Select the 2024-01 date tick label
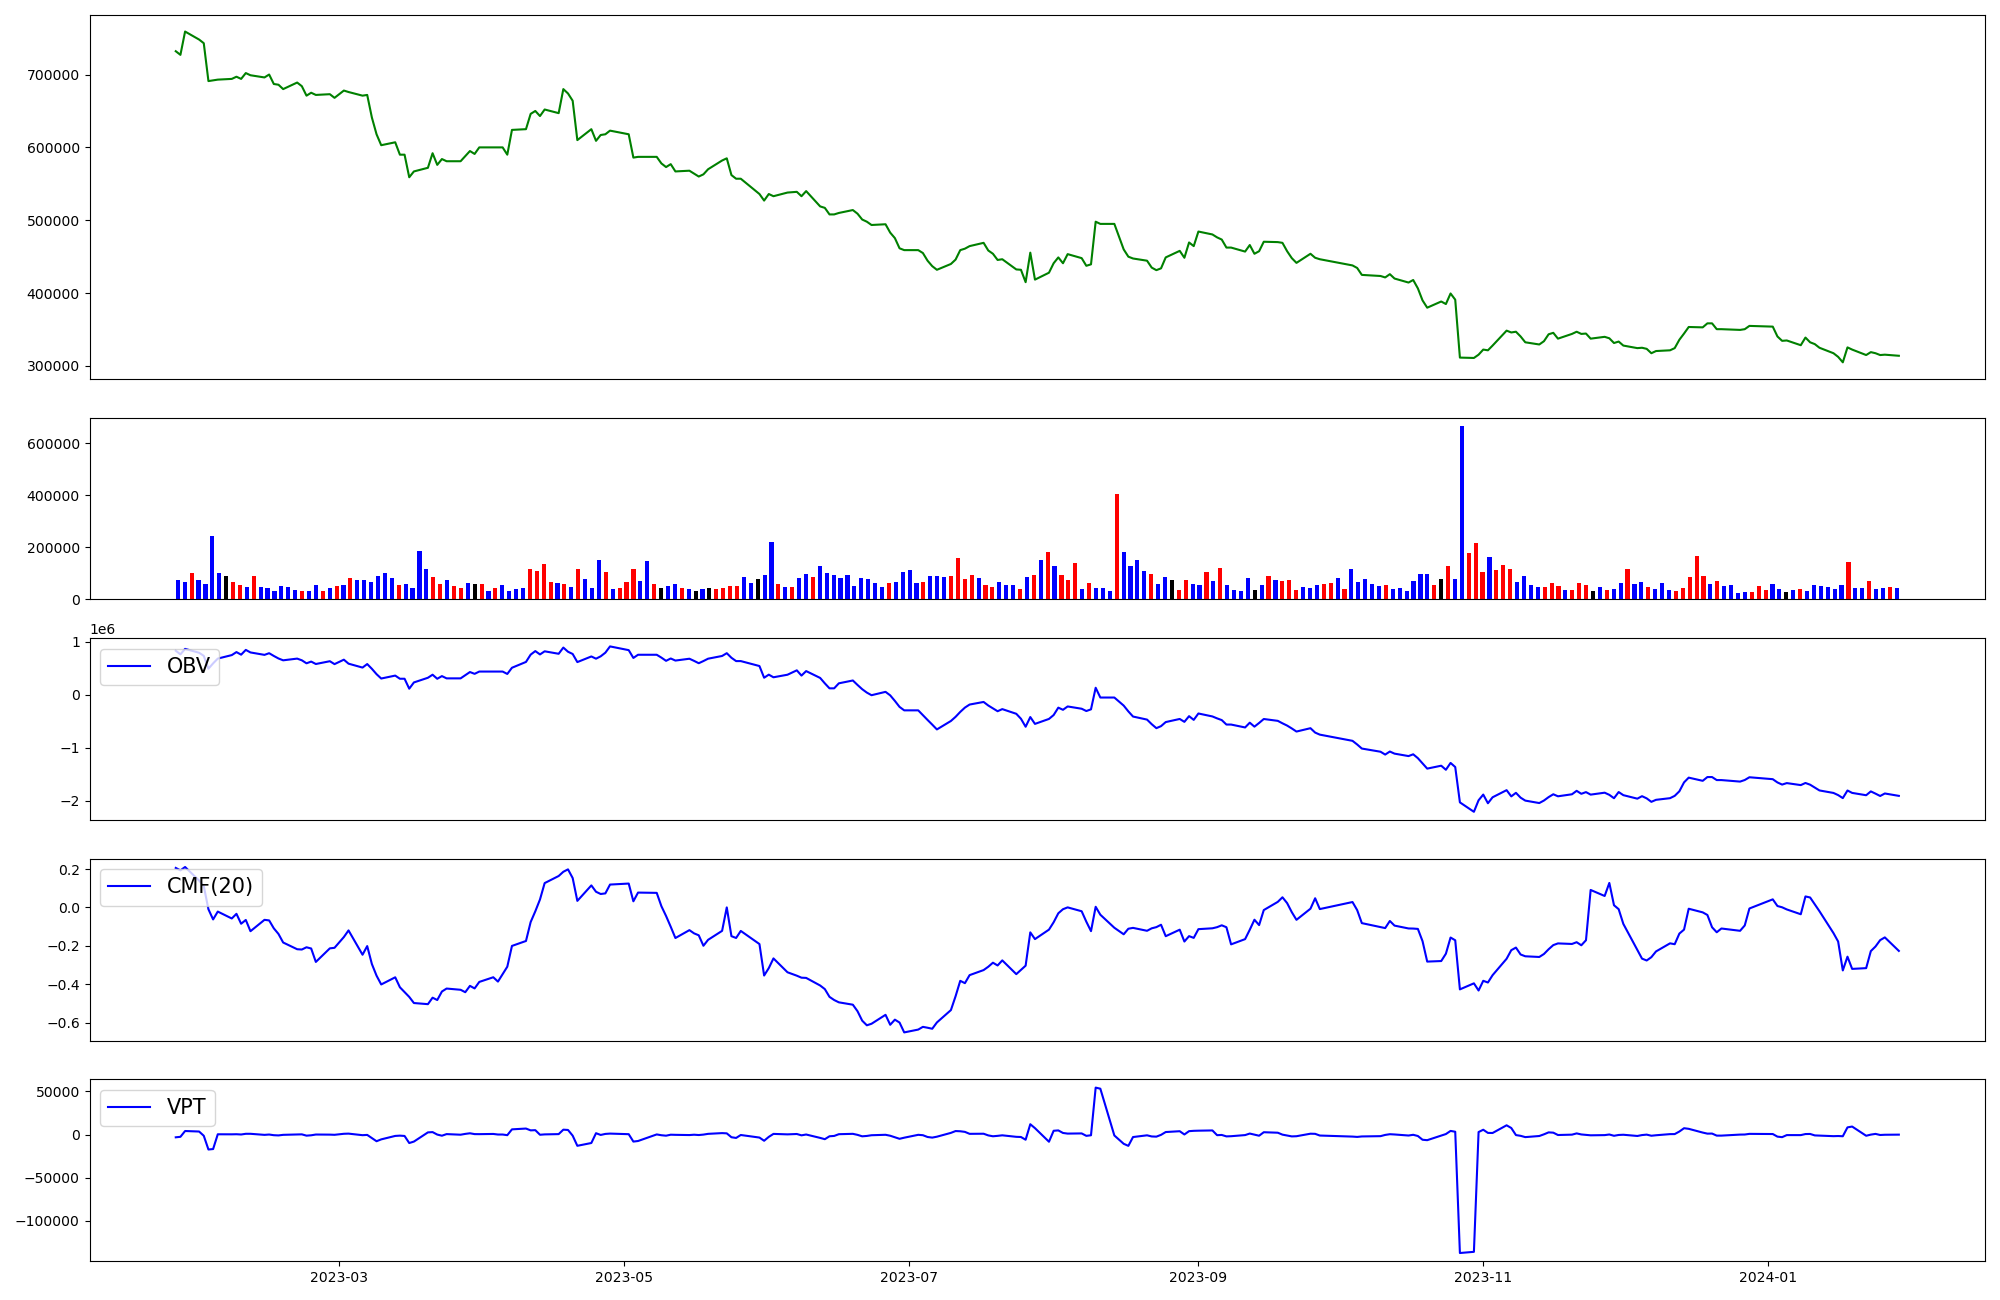This screenshot has height=1300, width=2000. (1768, 1277)
